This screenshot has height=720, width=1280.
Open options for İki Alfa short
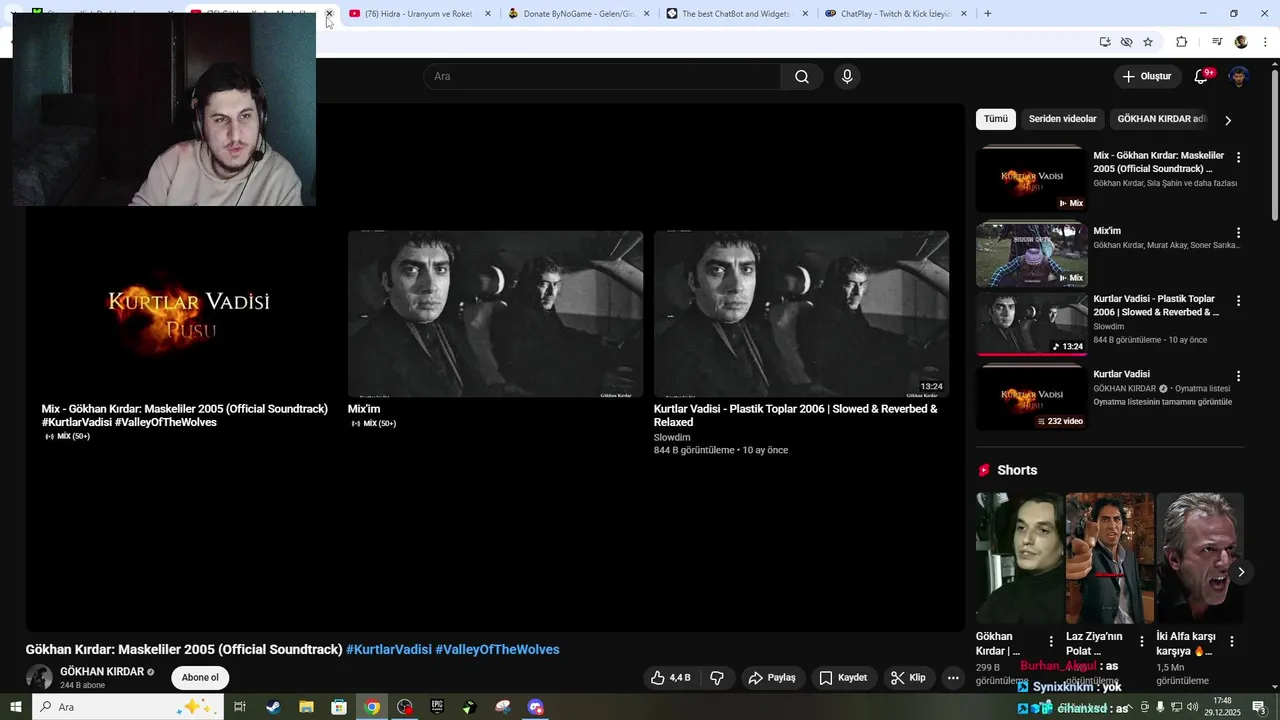tap(1232, 642)
